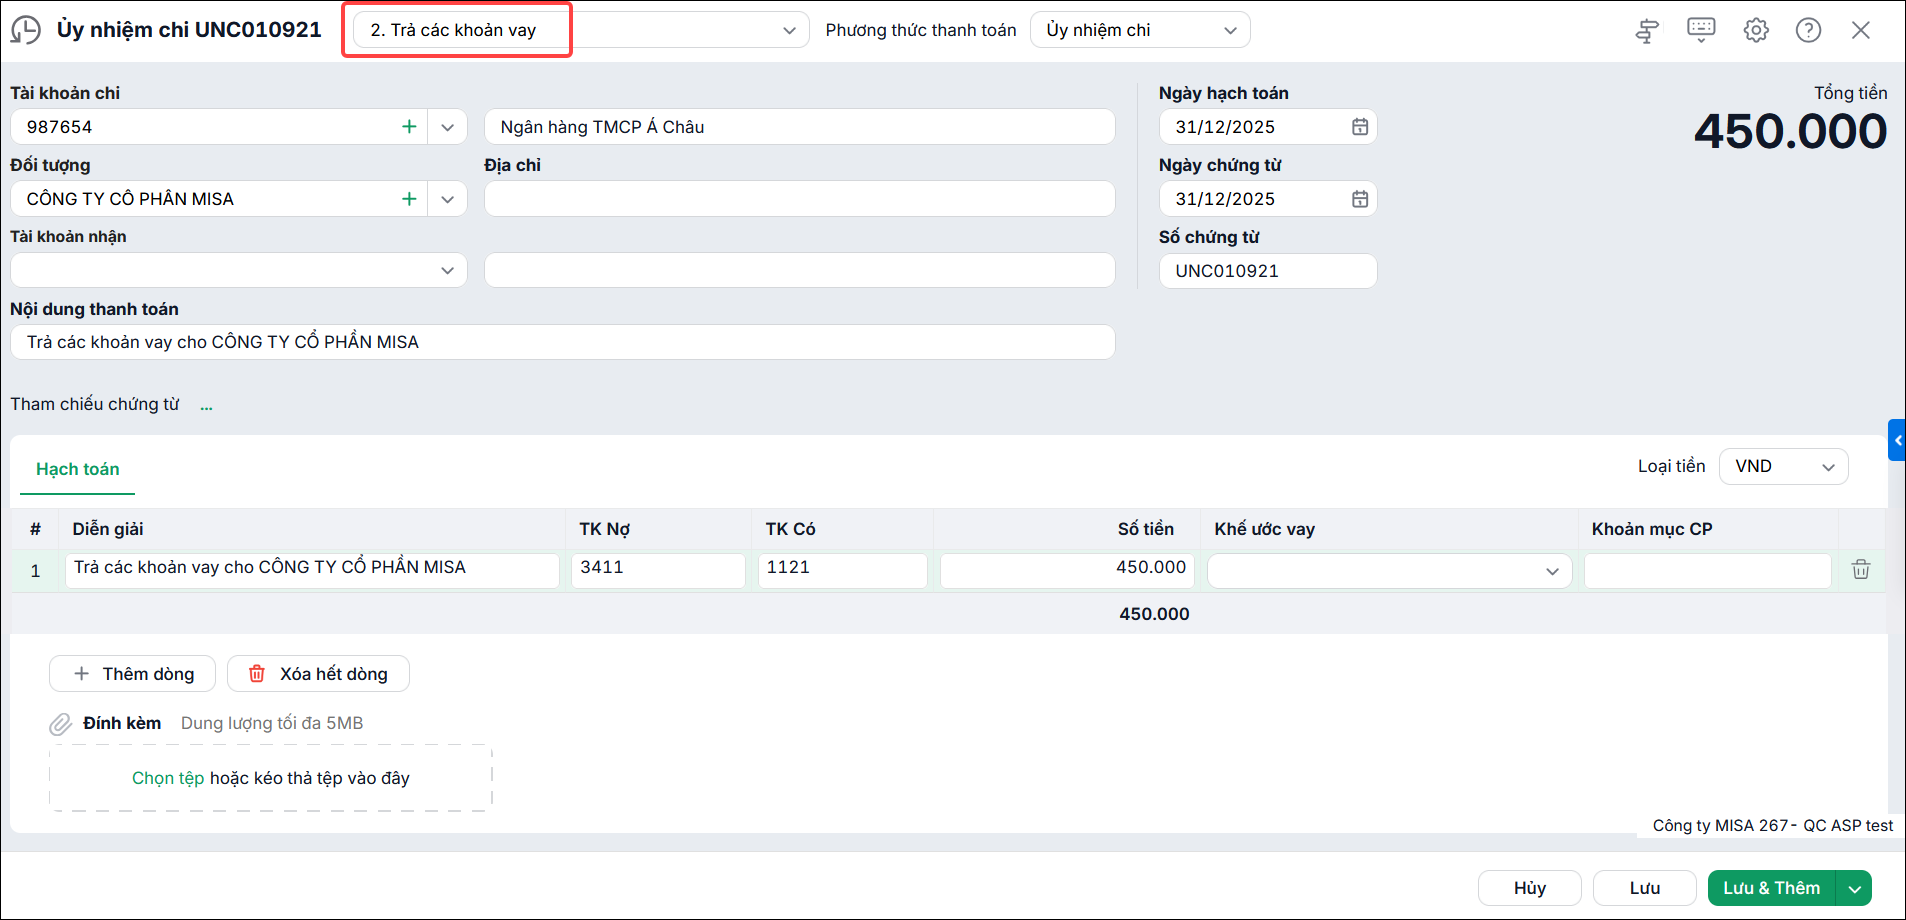Viewport: 1906px width, 920px height.
Task: Open the Loại tiền VND dropdown
Action: [x=1783, y=467]
